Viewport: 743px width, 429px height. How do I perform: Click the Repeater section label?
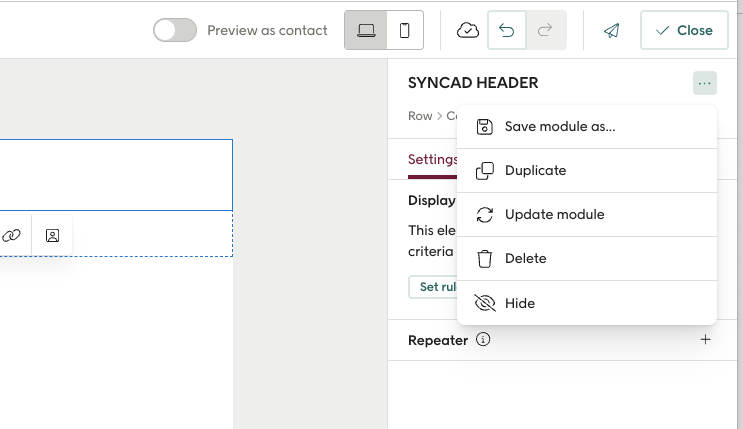point(438,340)
